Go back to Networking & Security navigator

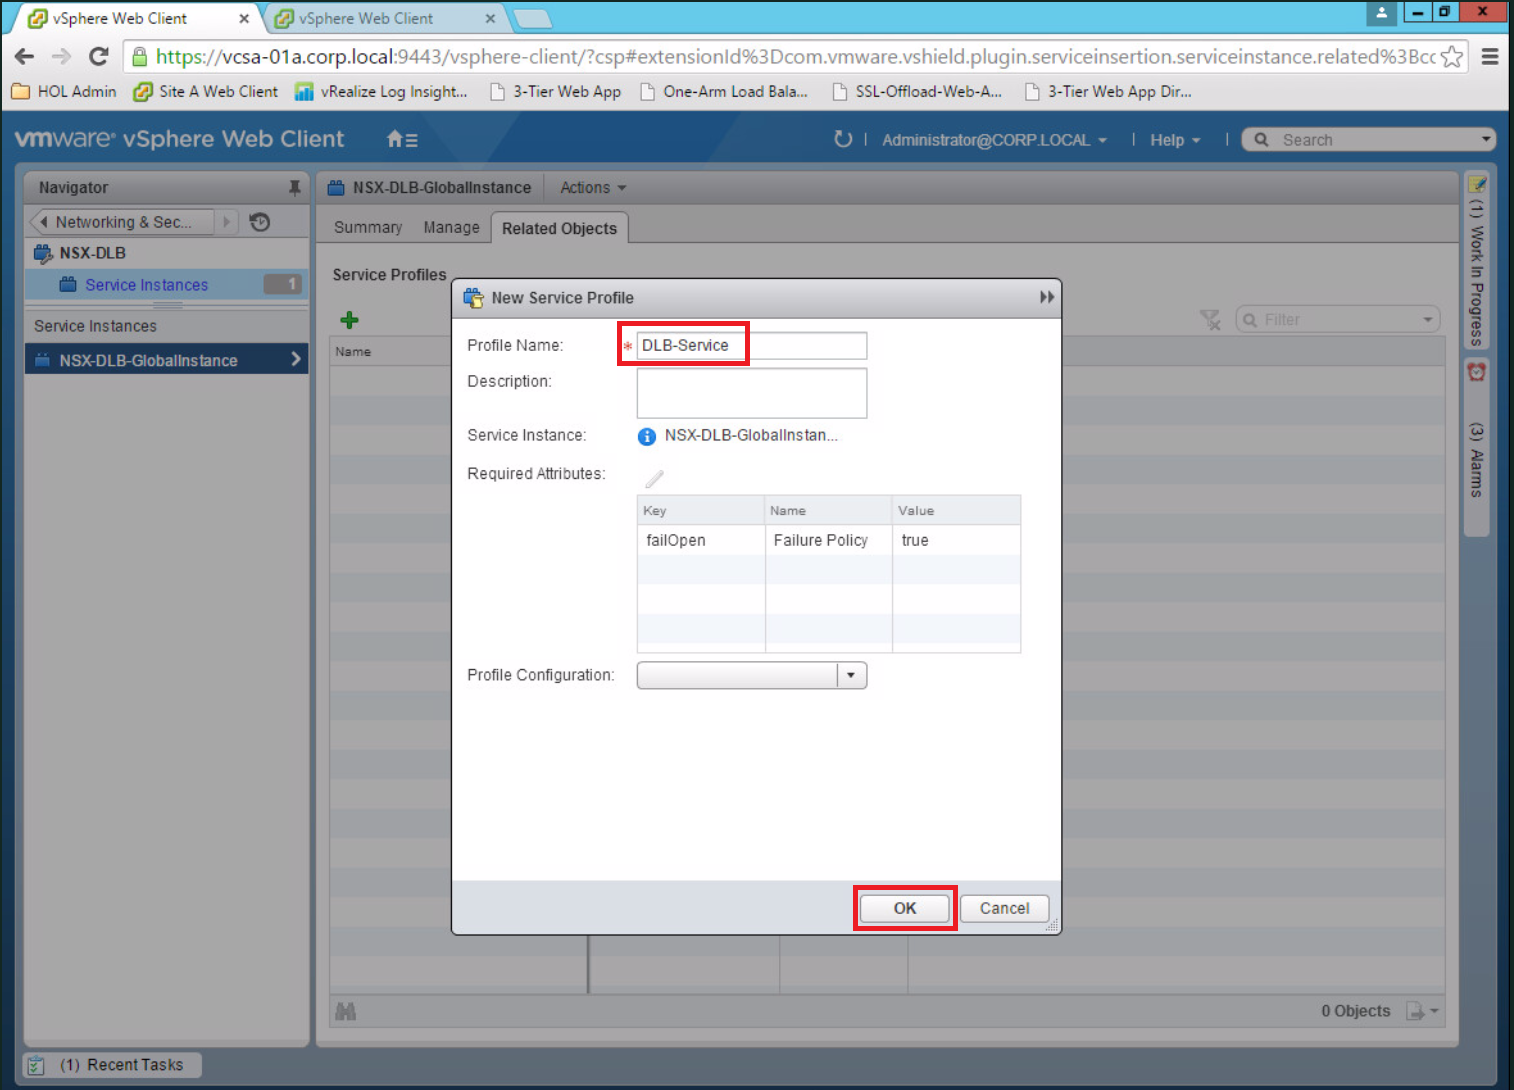[122, 222]
